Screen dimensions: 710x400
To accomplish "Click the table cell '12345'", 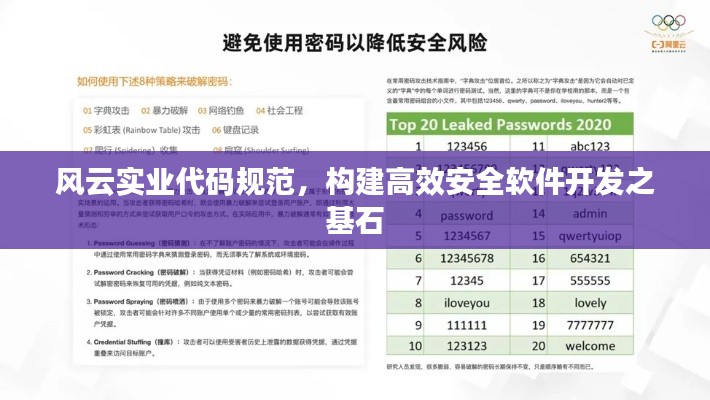I will click(x=467, y=281).
